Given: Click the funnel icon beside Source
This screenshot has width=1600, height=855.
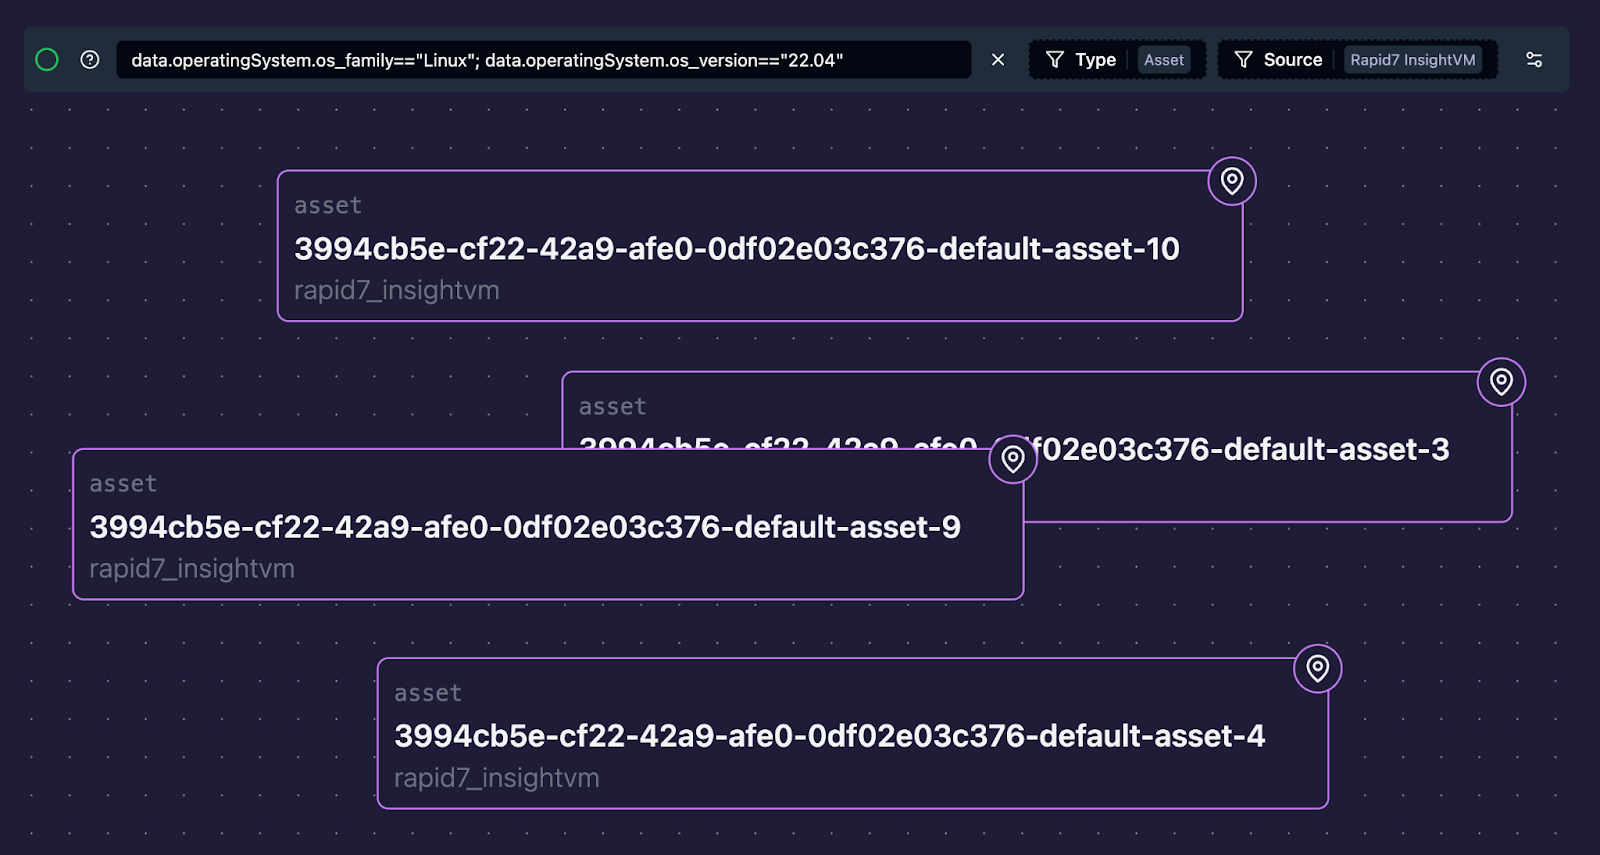Looking at the screenshot, I should point(1243,60).
